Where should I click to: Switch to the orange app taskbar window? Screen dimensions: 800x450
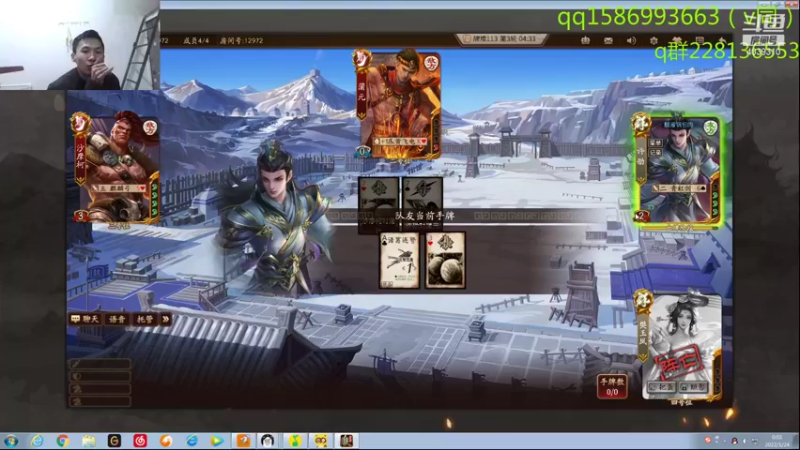243,441
